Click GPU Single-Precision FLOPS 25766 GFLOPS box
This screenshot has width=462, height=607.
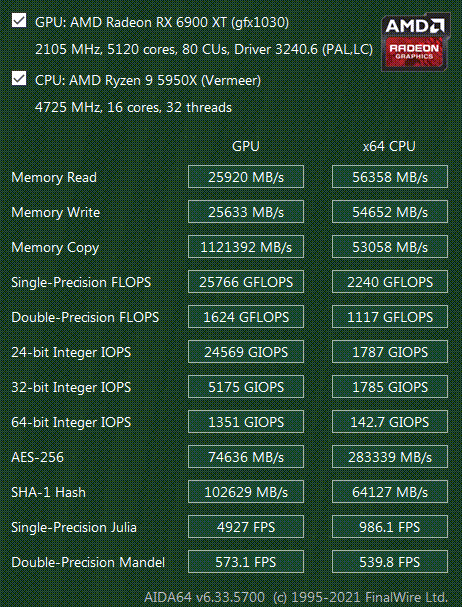point(246,282)
